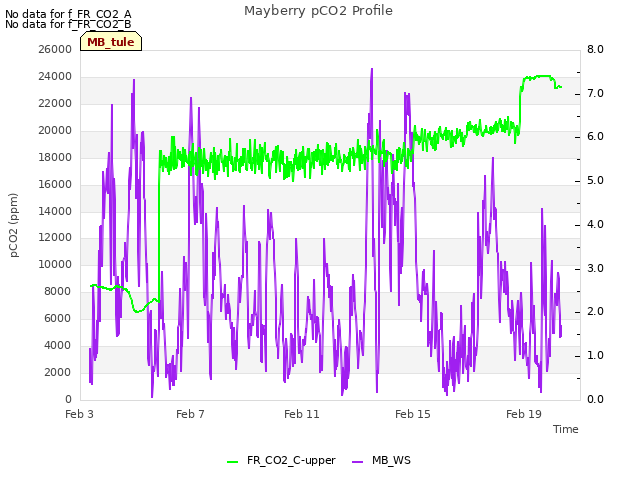Click the 2.0 right axis value
The width and height of the screenshot is (640, 480).
coord(595,311)
